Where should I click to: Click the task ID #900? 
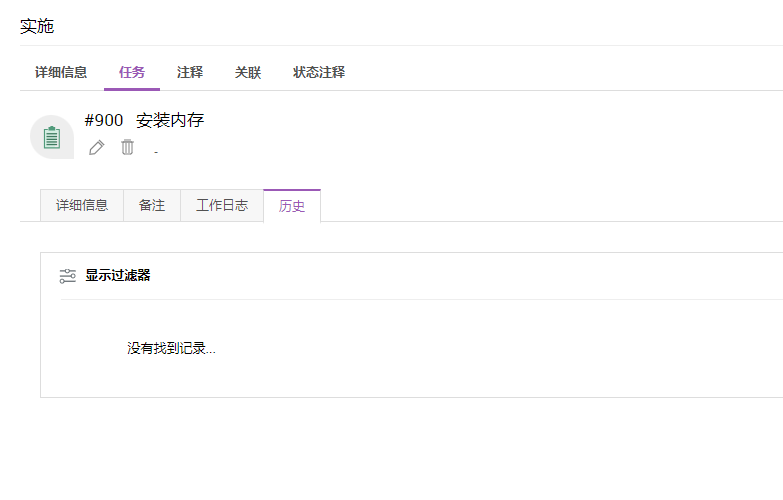click(104, 121)
